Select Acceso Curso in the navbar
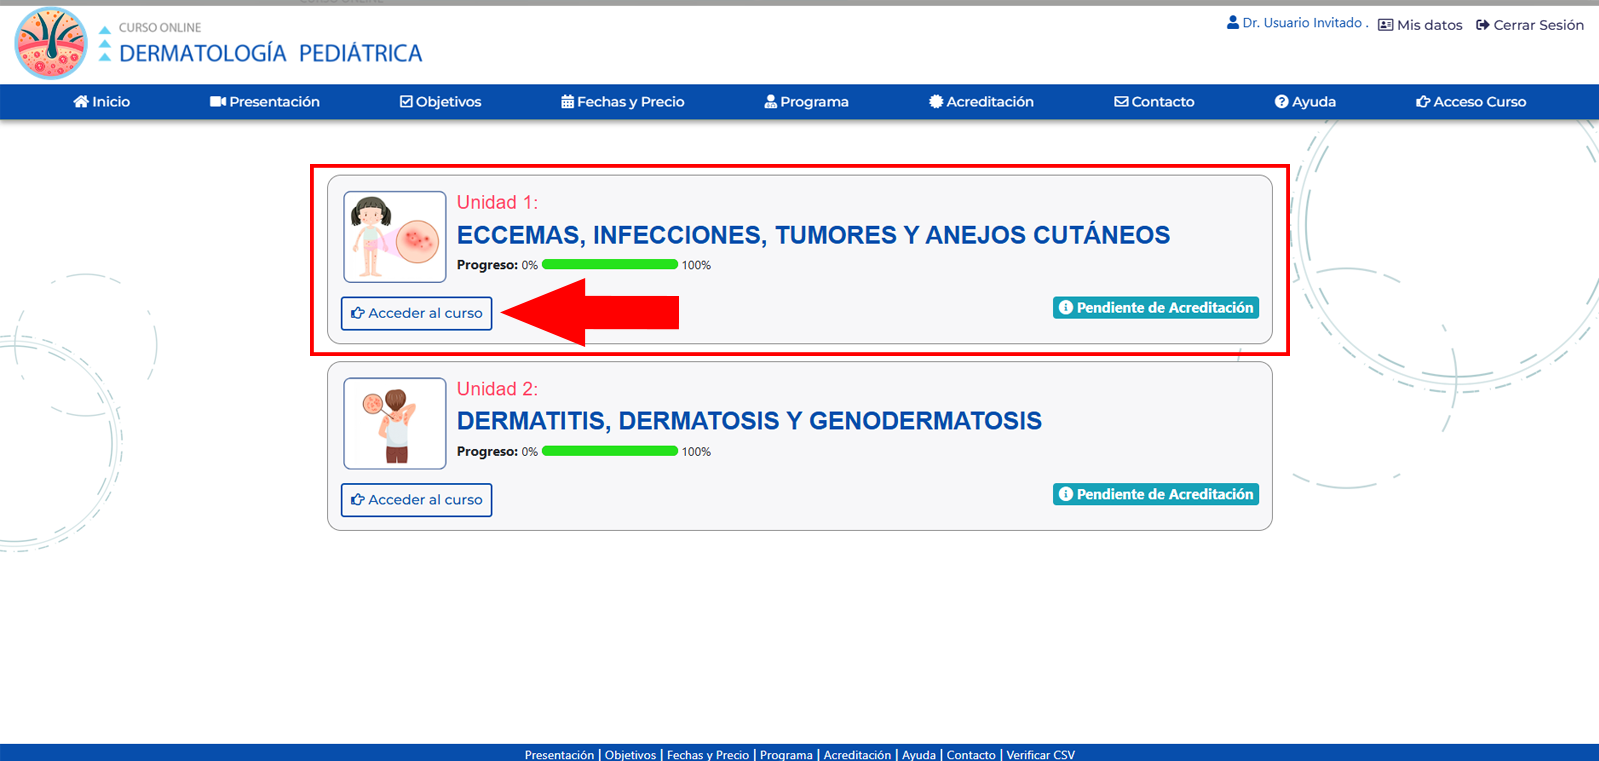Viewport: 1599px width, 761px height. (x=1471, y=102)
